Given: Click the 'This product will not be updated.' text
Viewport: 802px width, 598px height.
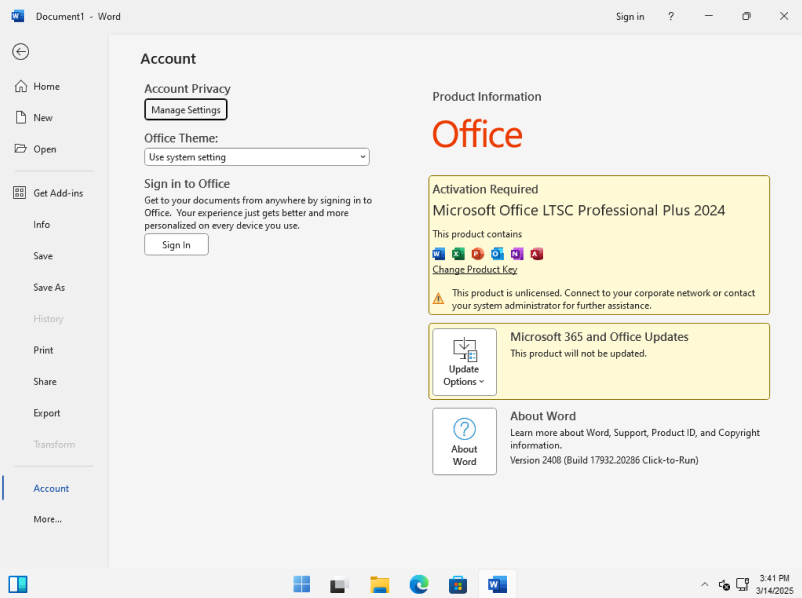Looking at the screenshot, I should 578,353.
